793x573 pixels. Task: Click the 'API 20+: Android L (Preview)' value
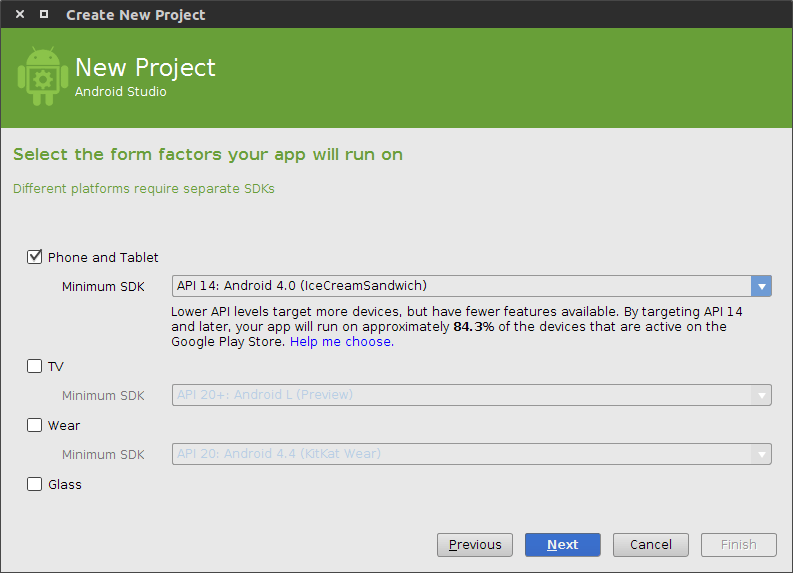265,394
